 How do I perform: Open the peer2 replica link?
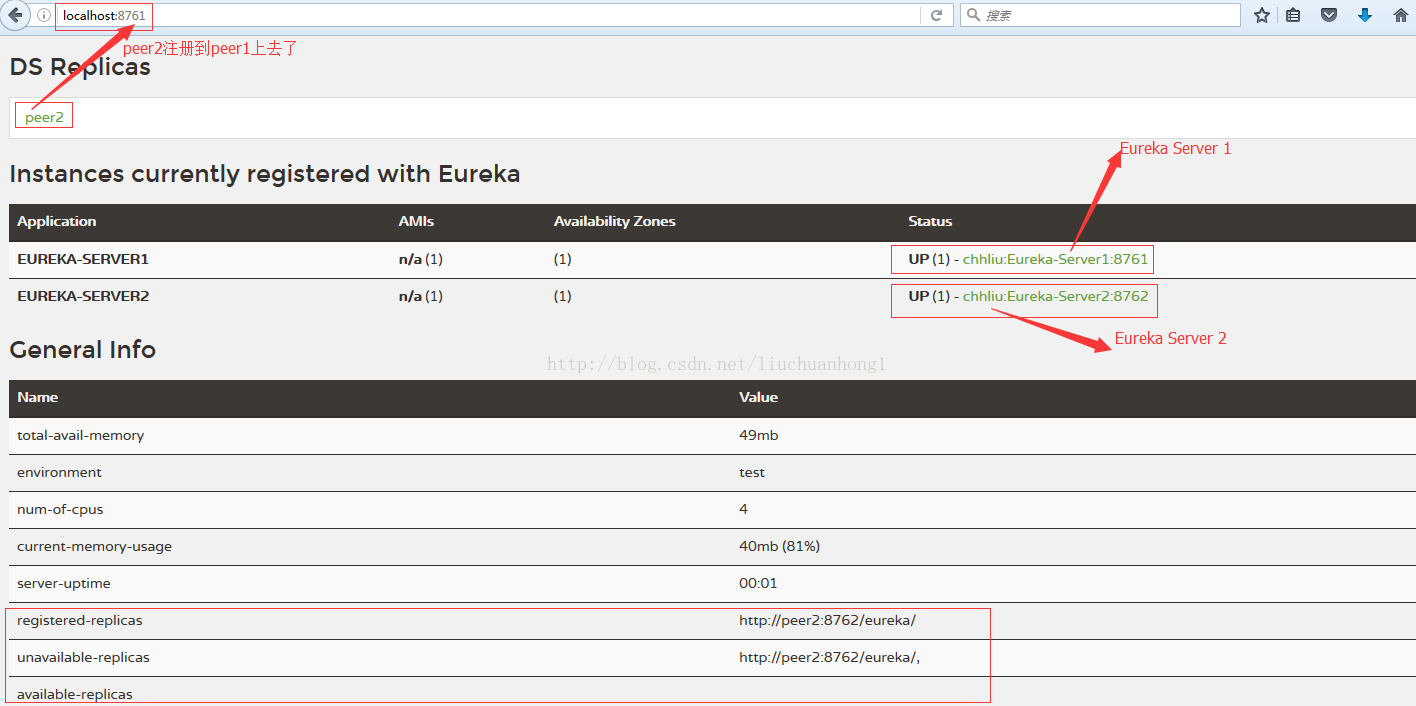point(44,117)
